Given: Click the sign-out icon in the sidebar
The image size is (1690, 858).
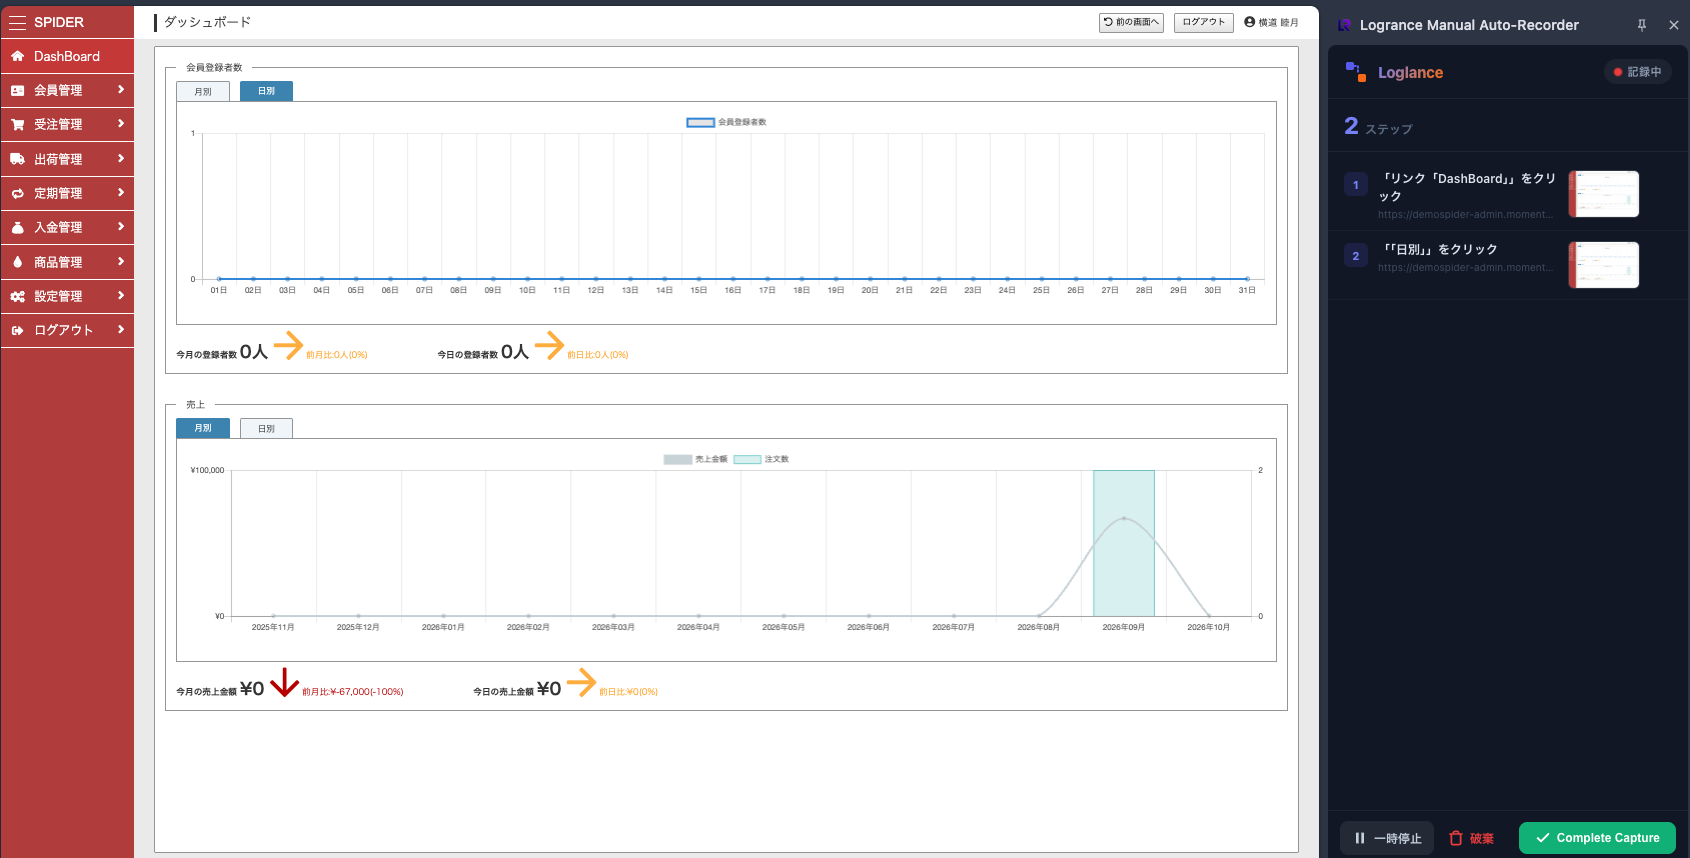Looking at the screenshot, I should pyautogui.click(x=17, y=330).
